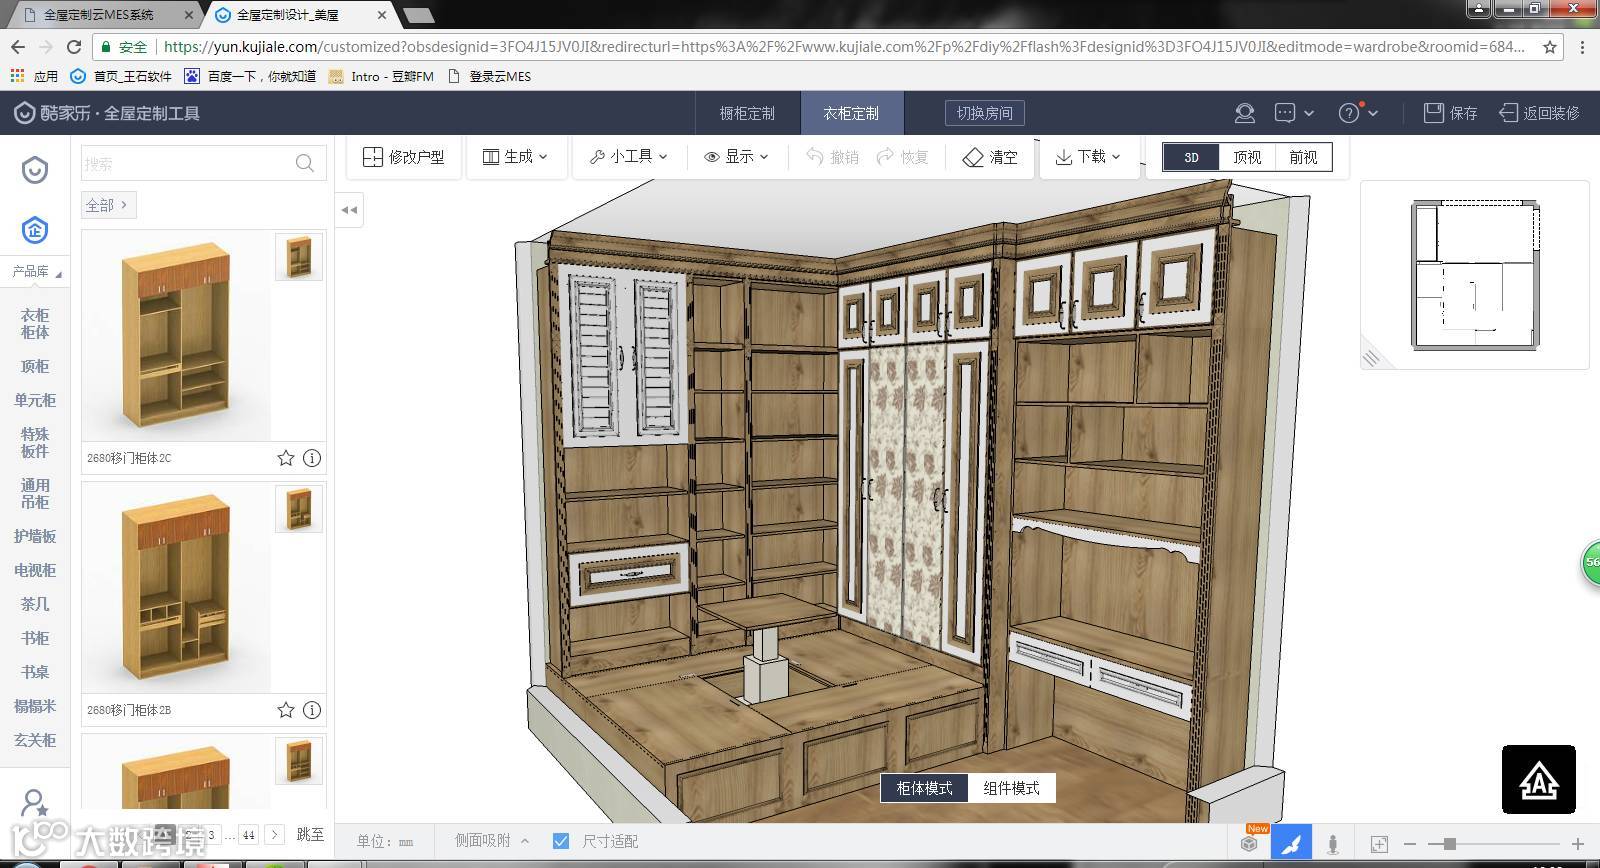Click 清空 to clear the design

990,157
